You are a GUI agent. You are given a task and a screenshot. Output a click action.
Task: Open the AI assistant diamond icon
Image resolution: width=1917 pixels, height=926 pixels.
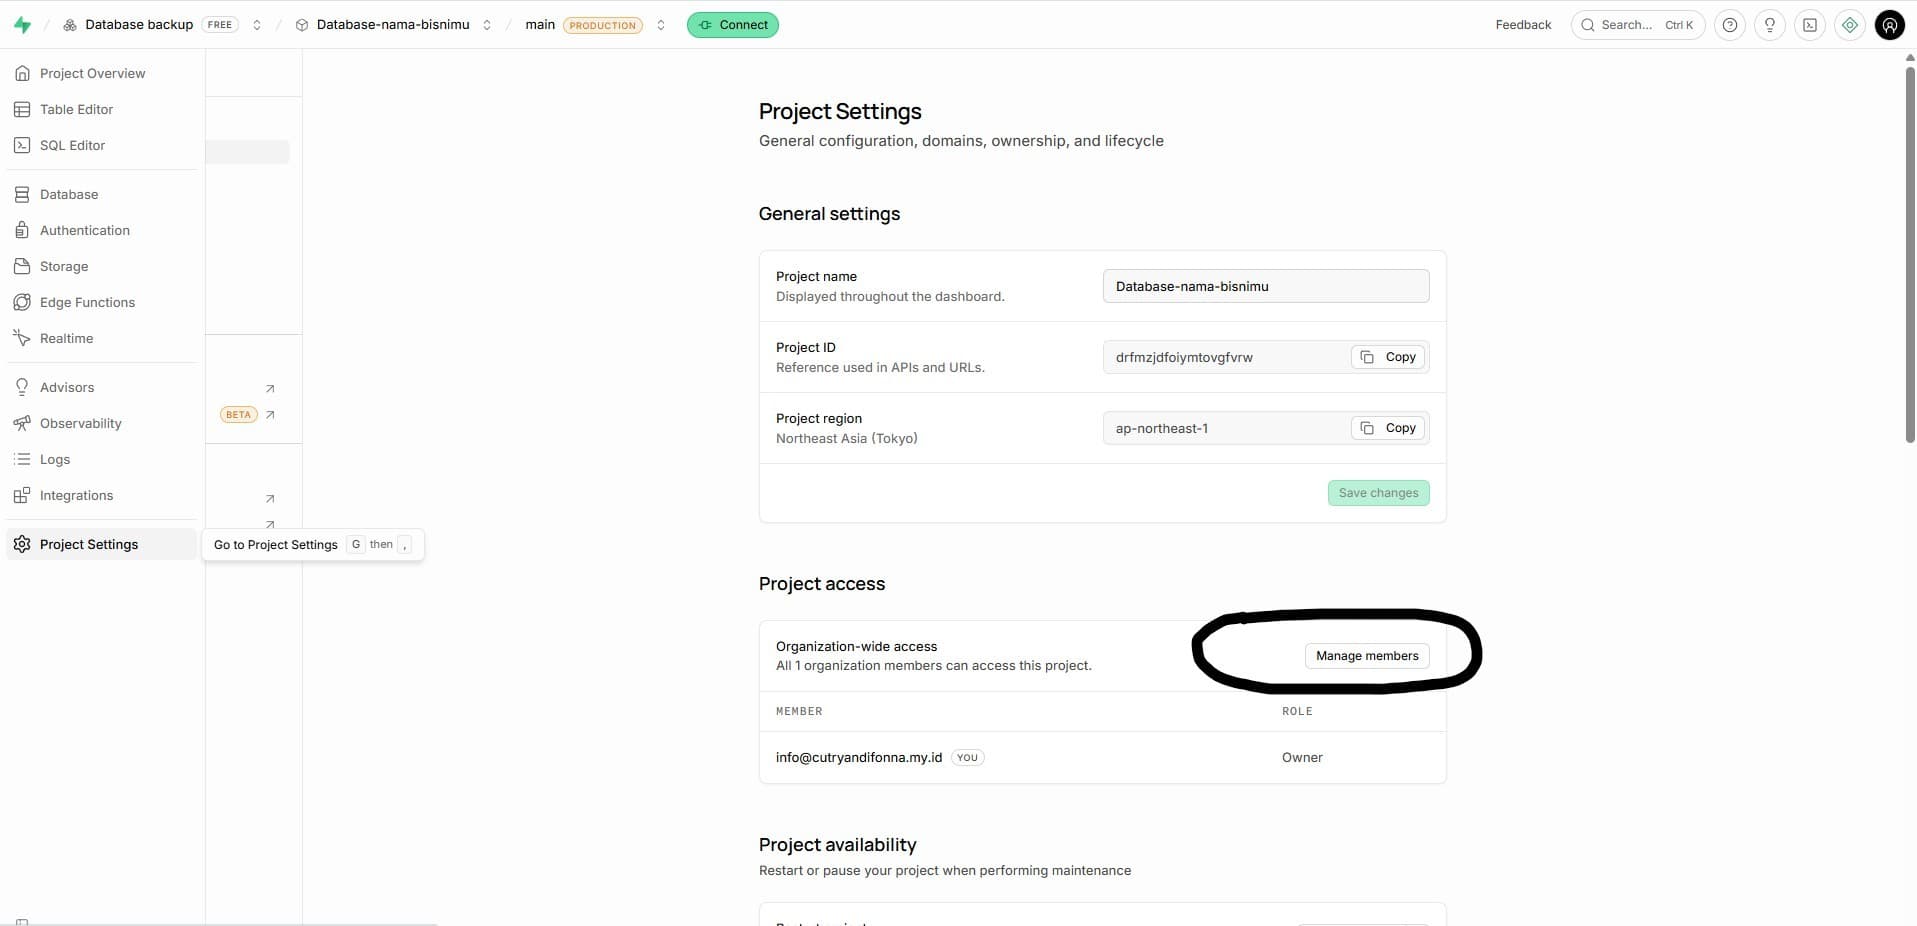click(1849, 25)
